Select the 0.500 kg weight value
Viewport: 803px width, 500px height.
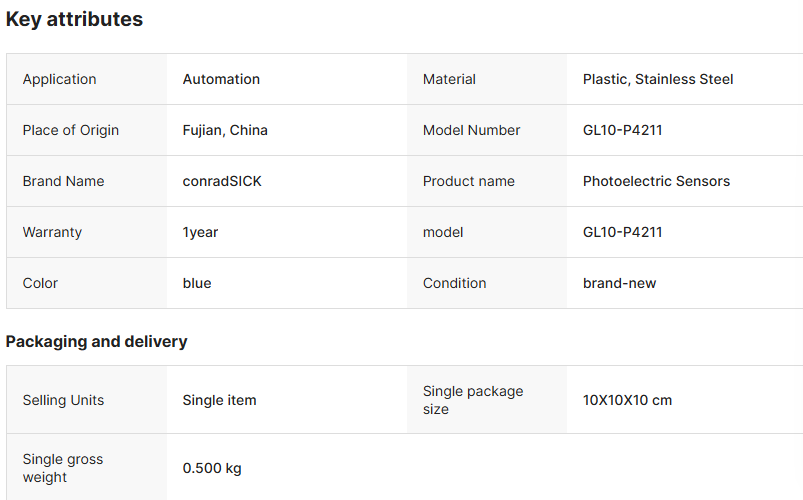coord(212,468)
